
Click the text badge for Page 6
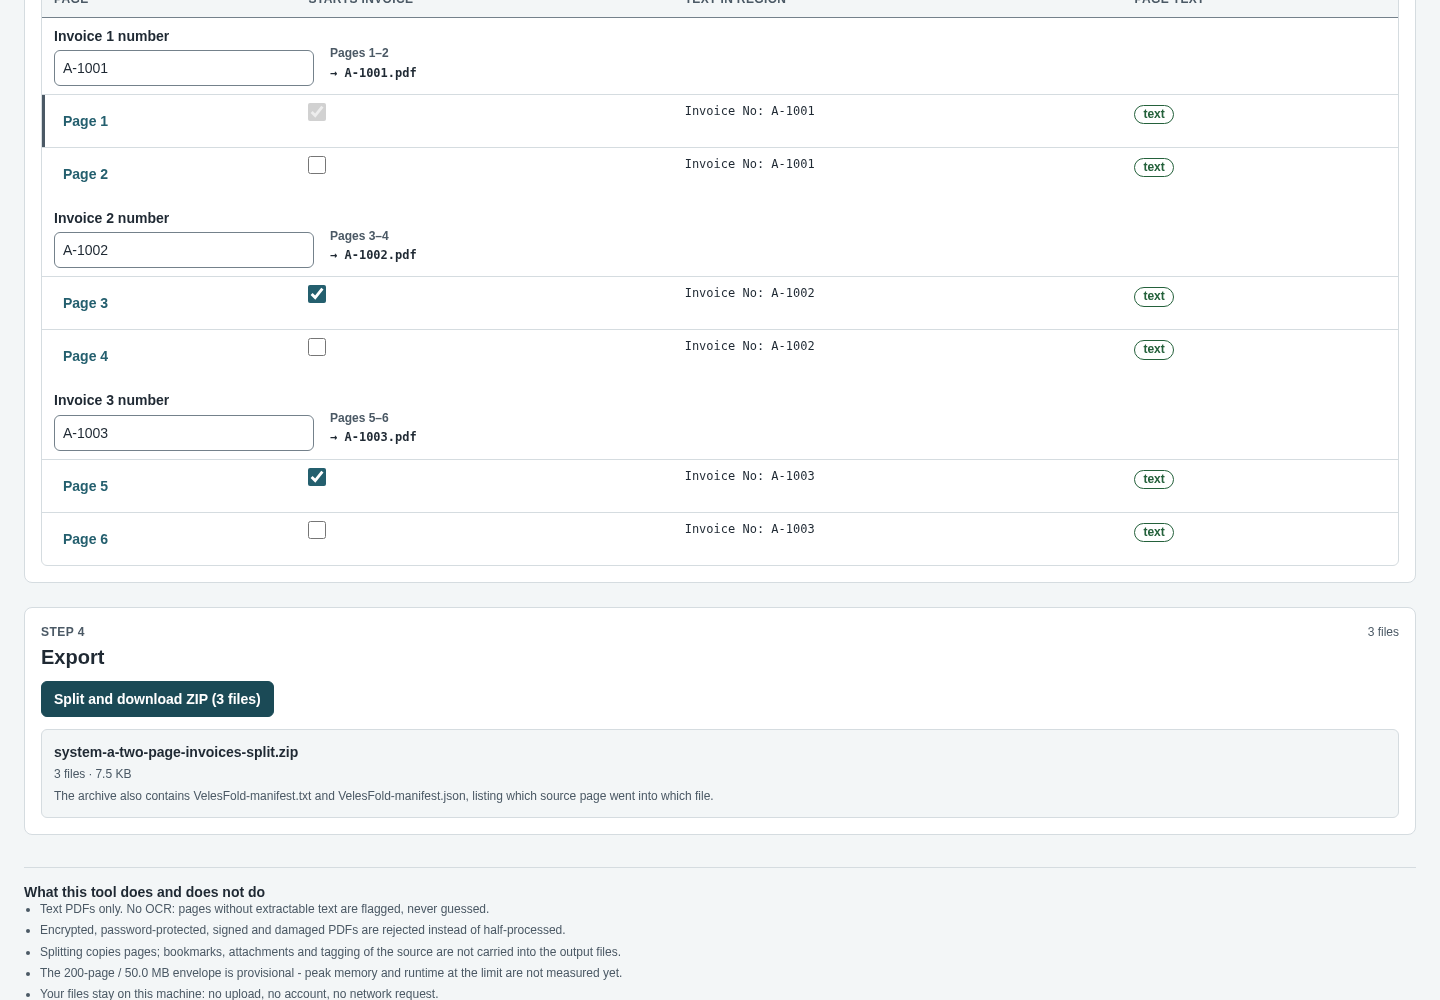(x=1154, y=532)
